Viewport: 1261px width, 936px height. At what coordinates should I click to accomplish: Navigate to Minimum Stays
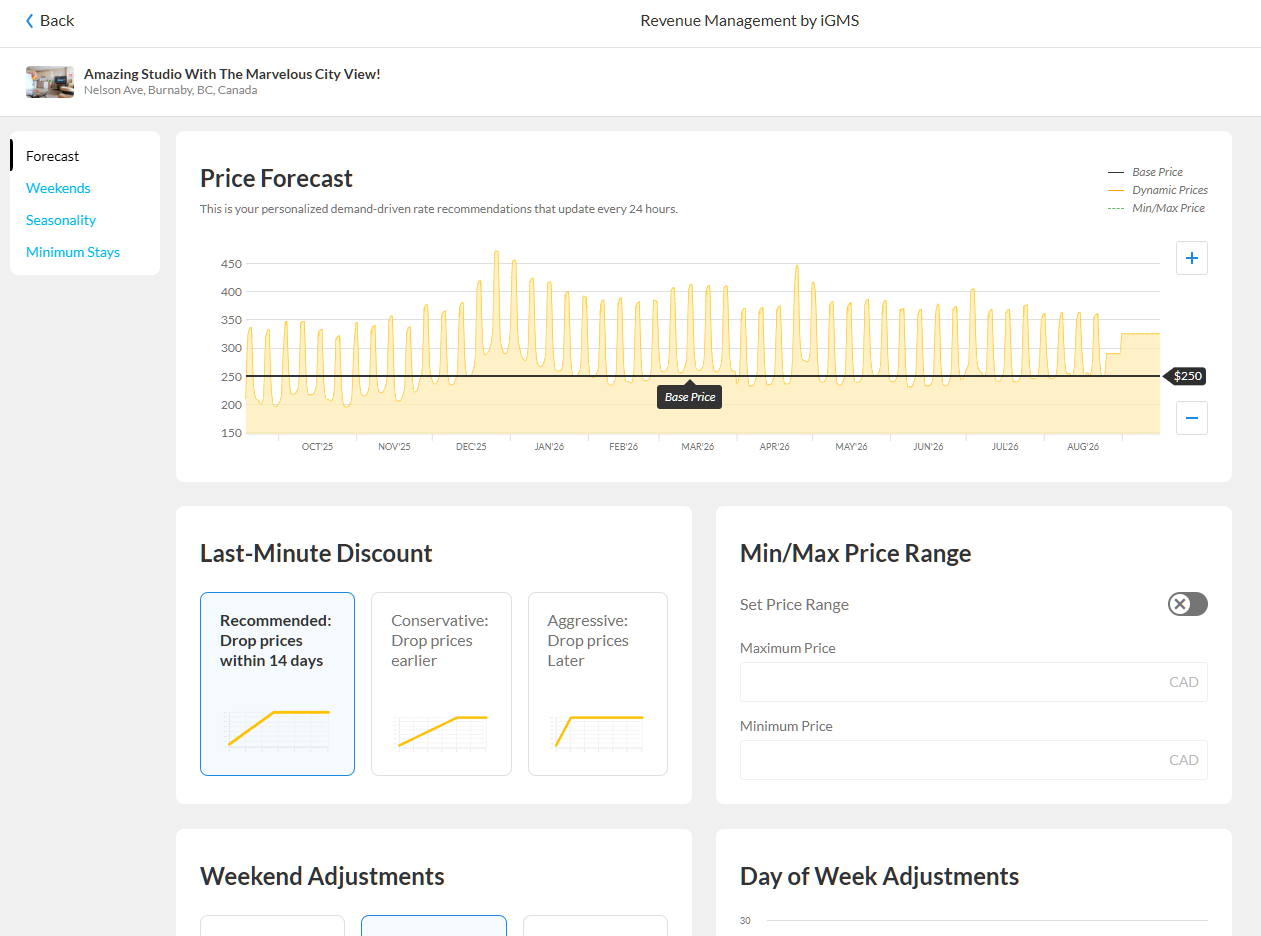(x=73, y=252)
